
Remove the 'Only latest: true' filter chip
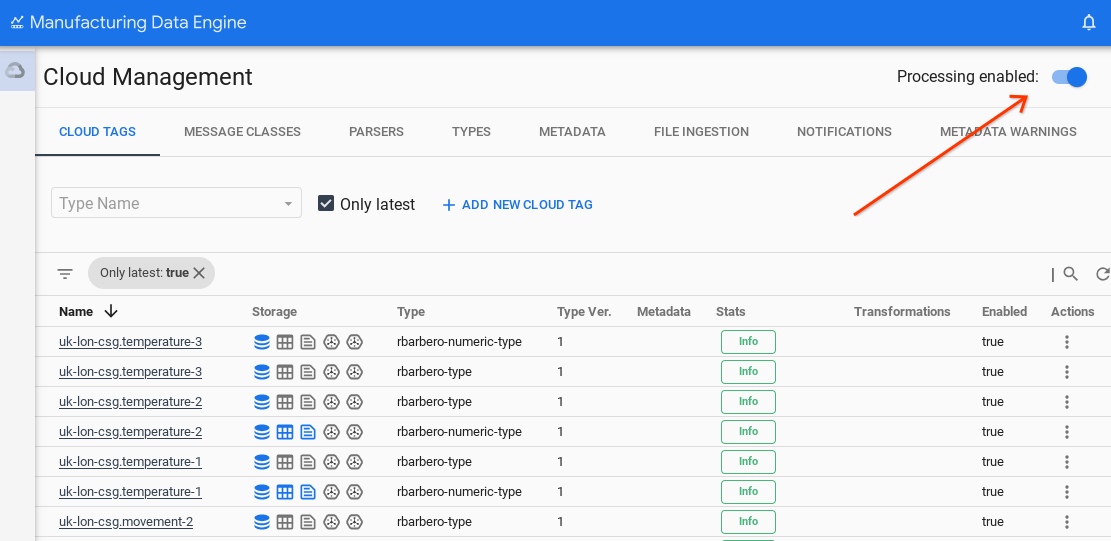pos(199,273)
